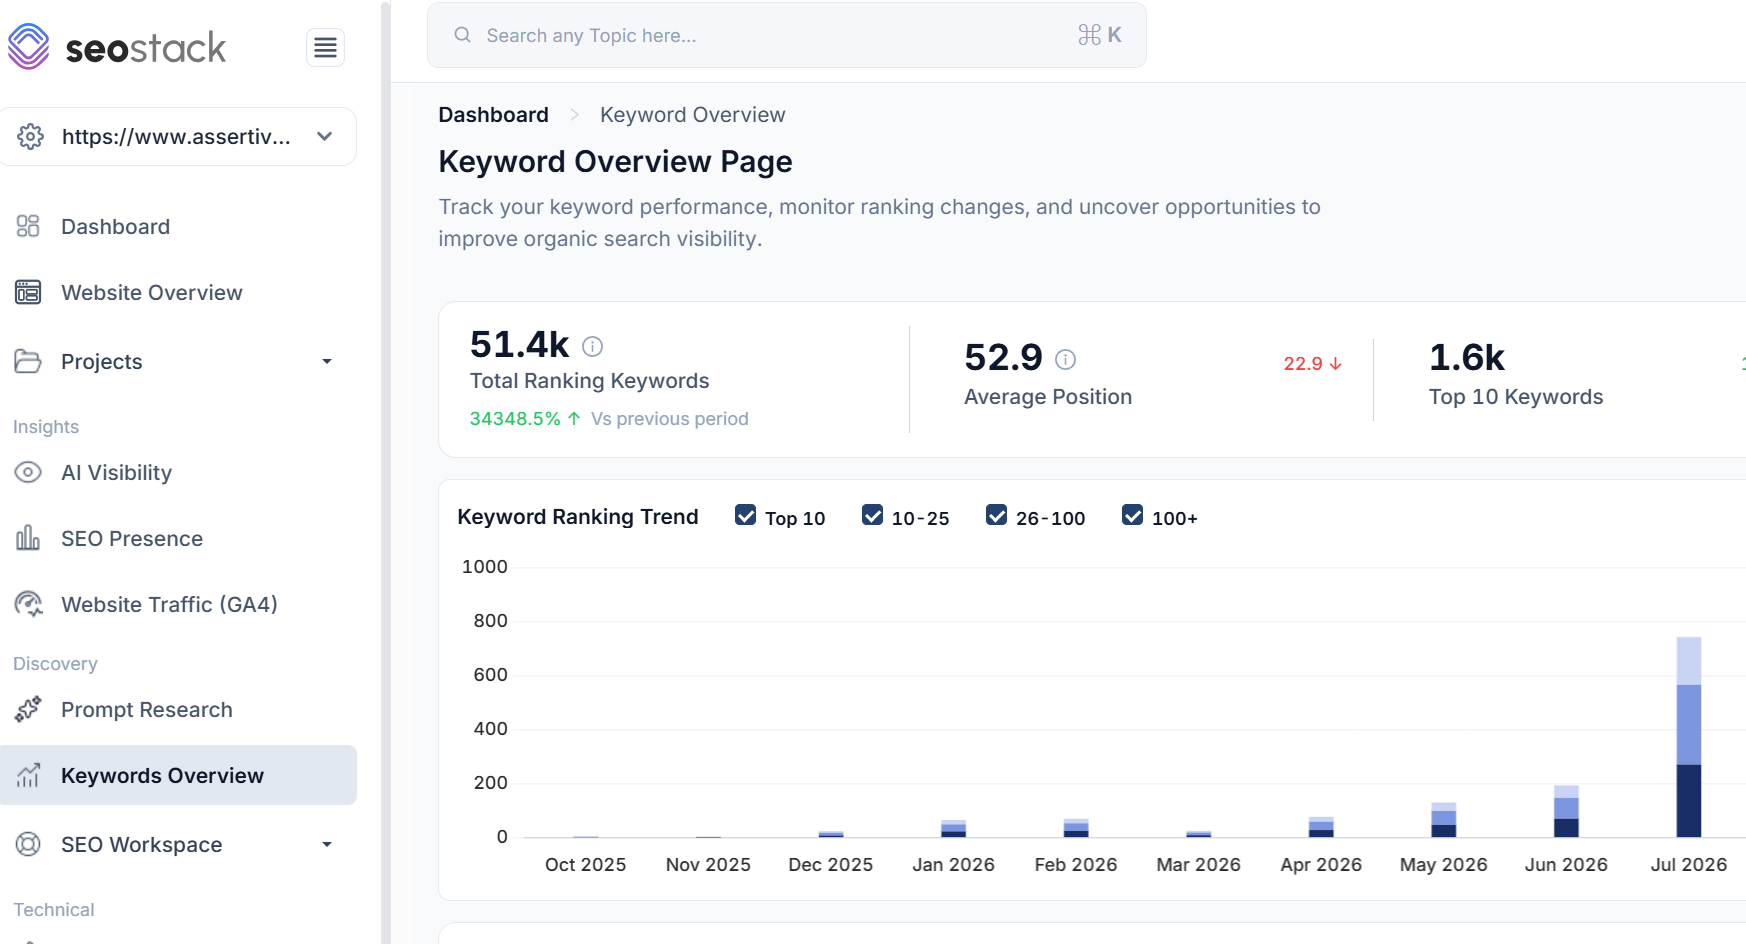Viewport: 1746px width, 944px height.
Task: Click the red 22.9 position change
Action: pyautogui.click(x=1312, y=364)
